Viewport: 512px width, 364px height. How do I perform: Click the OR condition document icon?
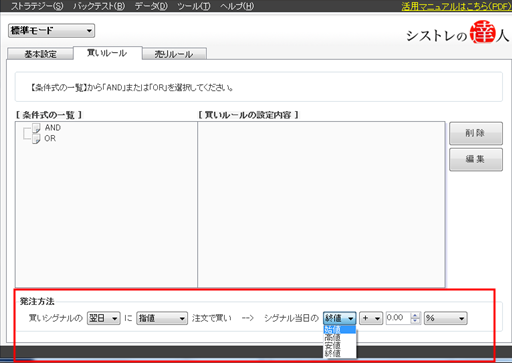(36, 138)
